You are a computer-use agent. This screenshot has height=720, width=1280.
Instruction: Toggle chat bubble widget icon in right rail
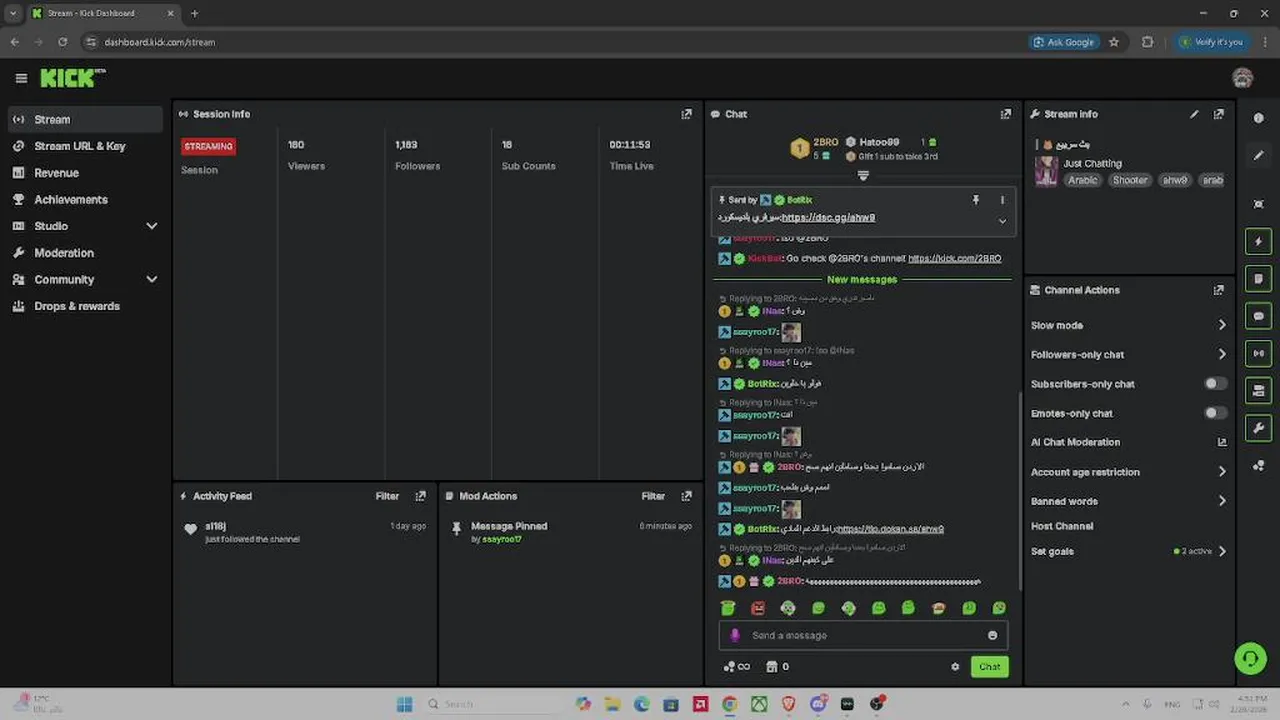pos(1258,316)
